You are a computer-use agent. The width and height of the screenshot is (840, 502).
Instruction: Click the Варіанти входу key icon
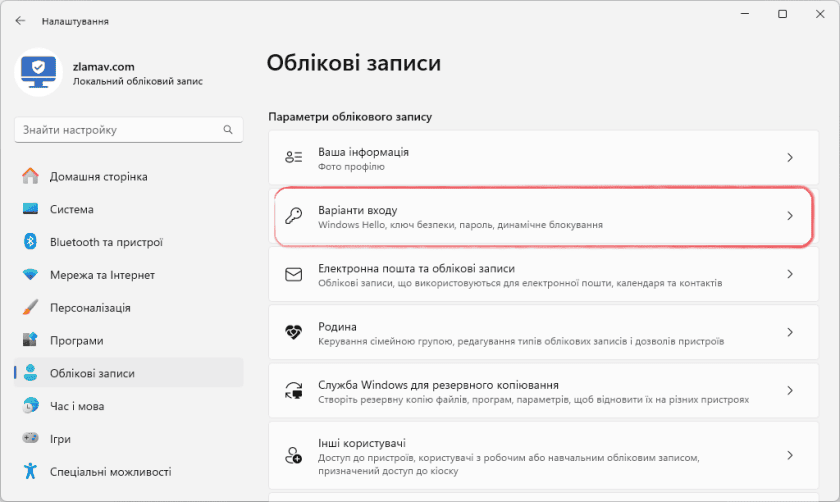click(x=294, y=215)
